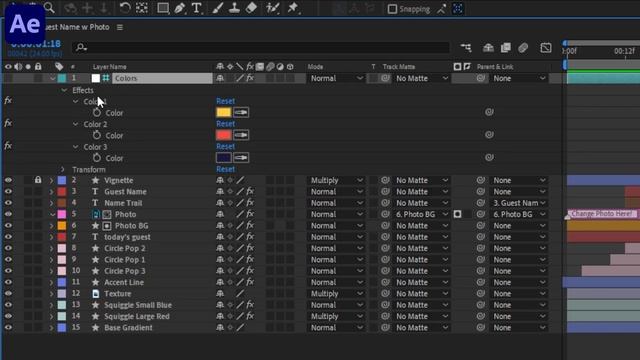Reset the Color 3 effect
This screenshot has width=640, height=360.
(225, 146)
